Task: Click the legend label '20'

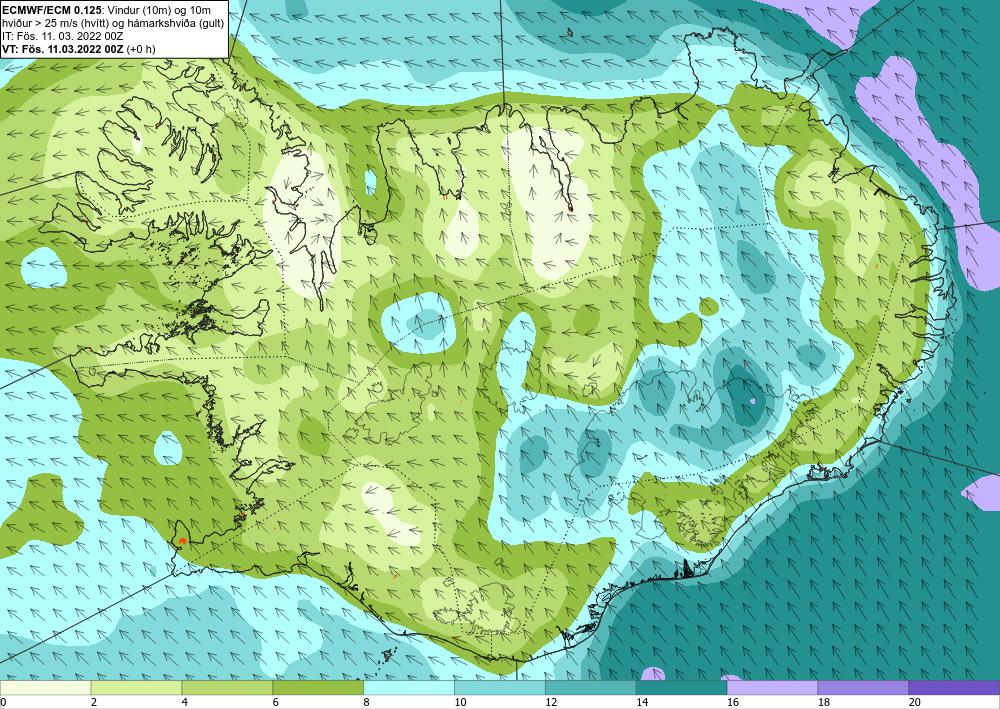Action: pyautogui.click(x=915, y=703)
